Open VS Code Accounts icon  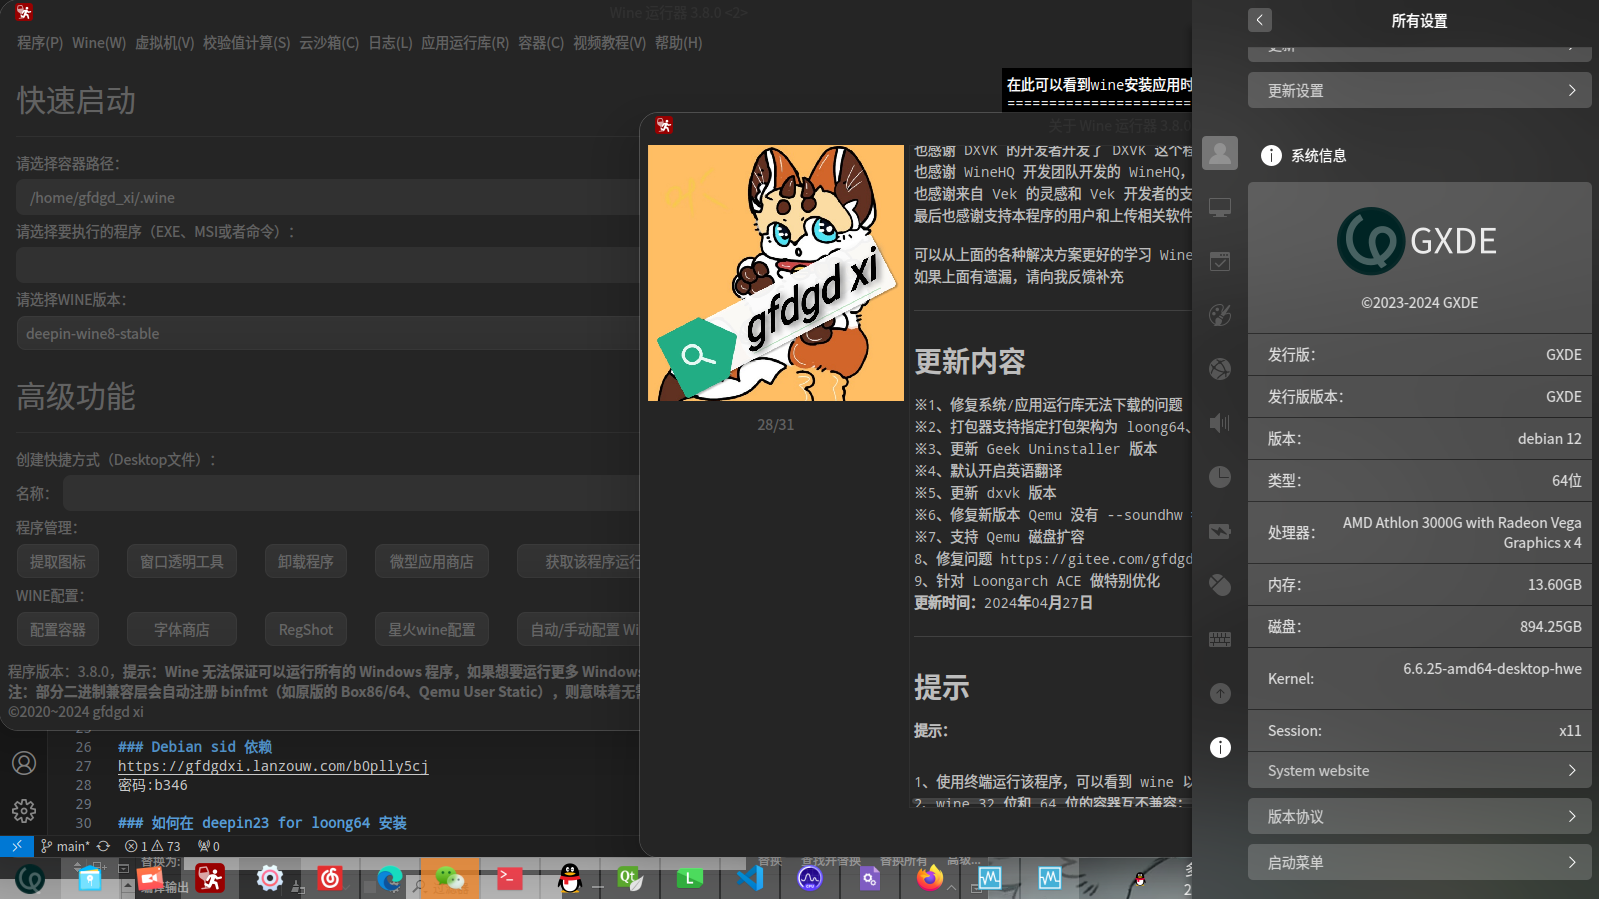click(x=24, y=763)
